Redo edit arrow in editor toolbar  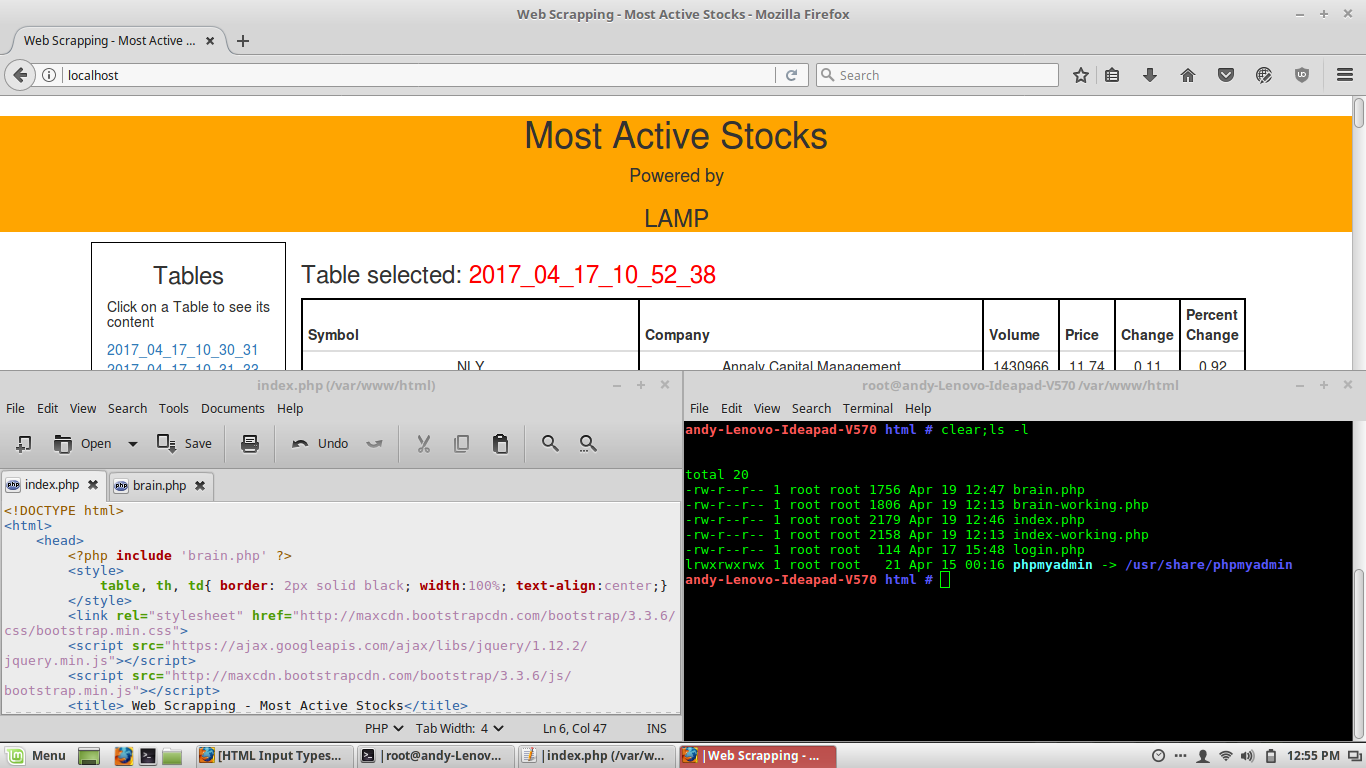(374, 443)
